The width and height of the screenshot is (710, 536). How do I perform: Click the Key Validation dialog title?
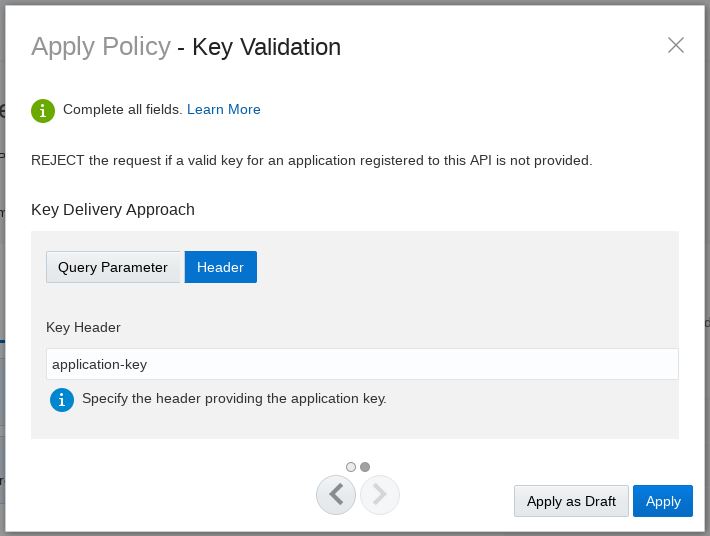266,47
